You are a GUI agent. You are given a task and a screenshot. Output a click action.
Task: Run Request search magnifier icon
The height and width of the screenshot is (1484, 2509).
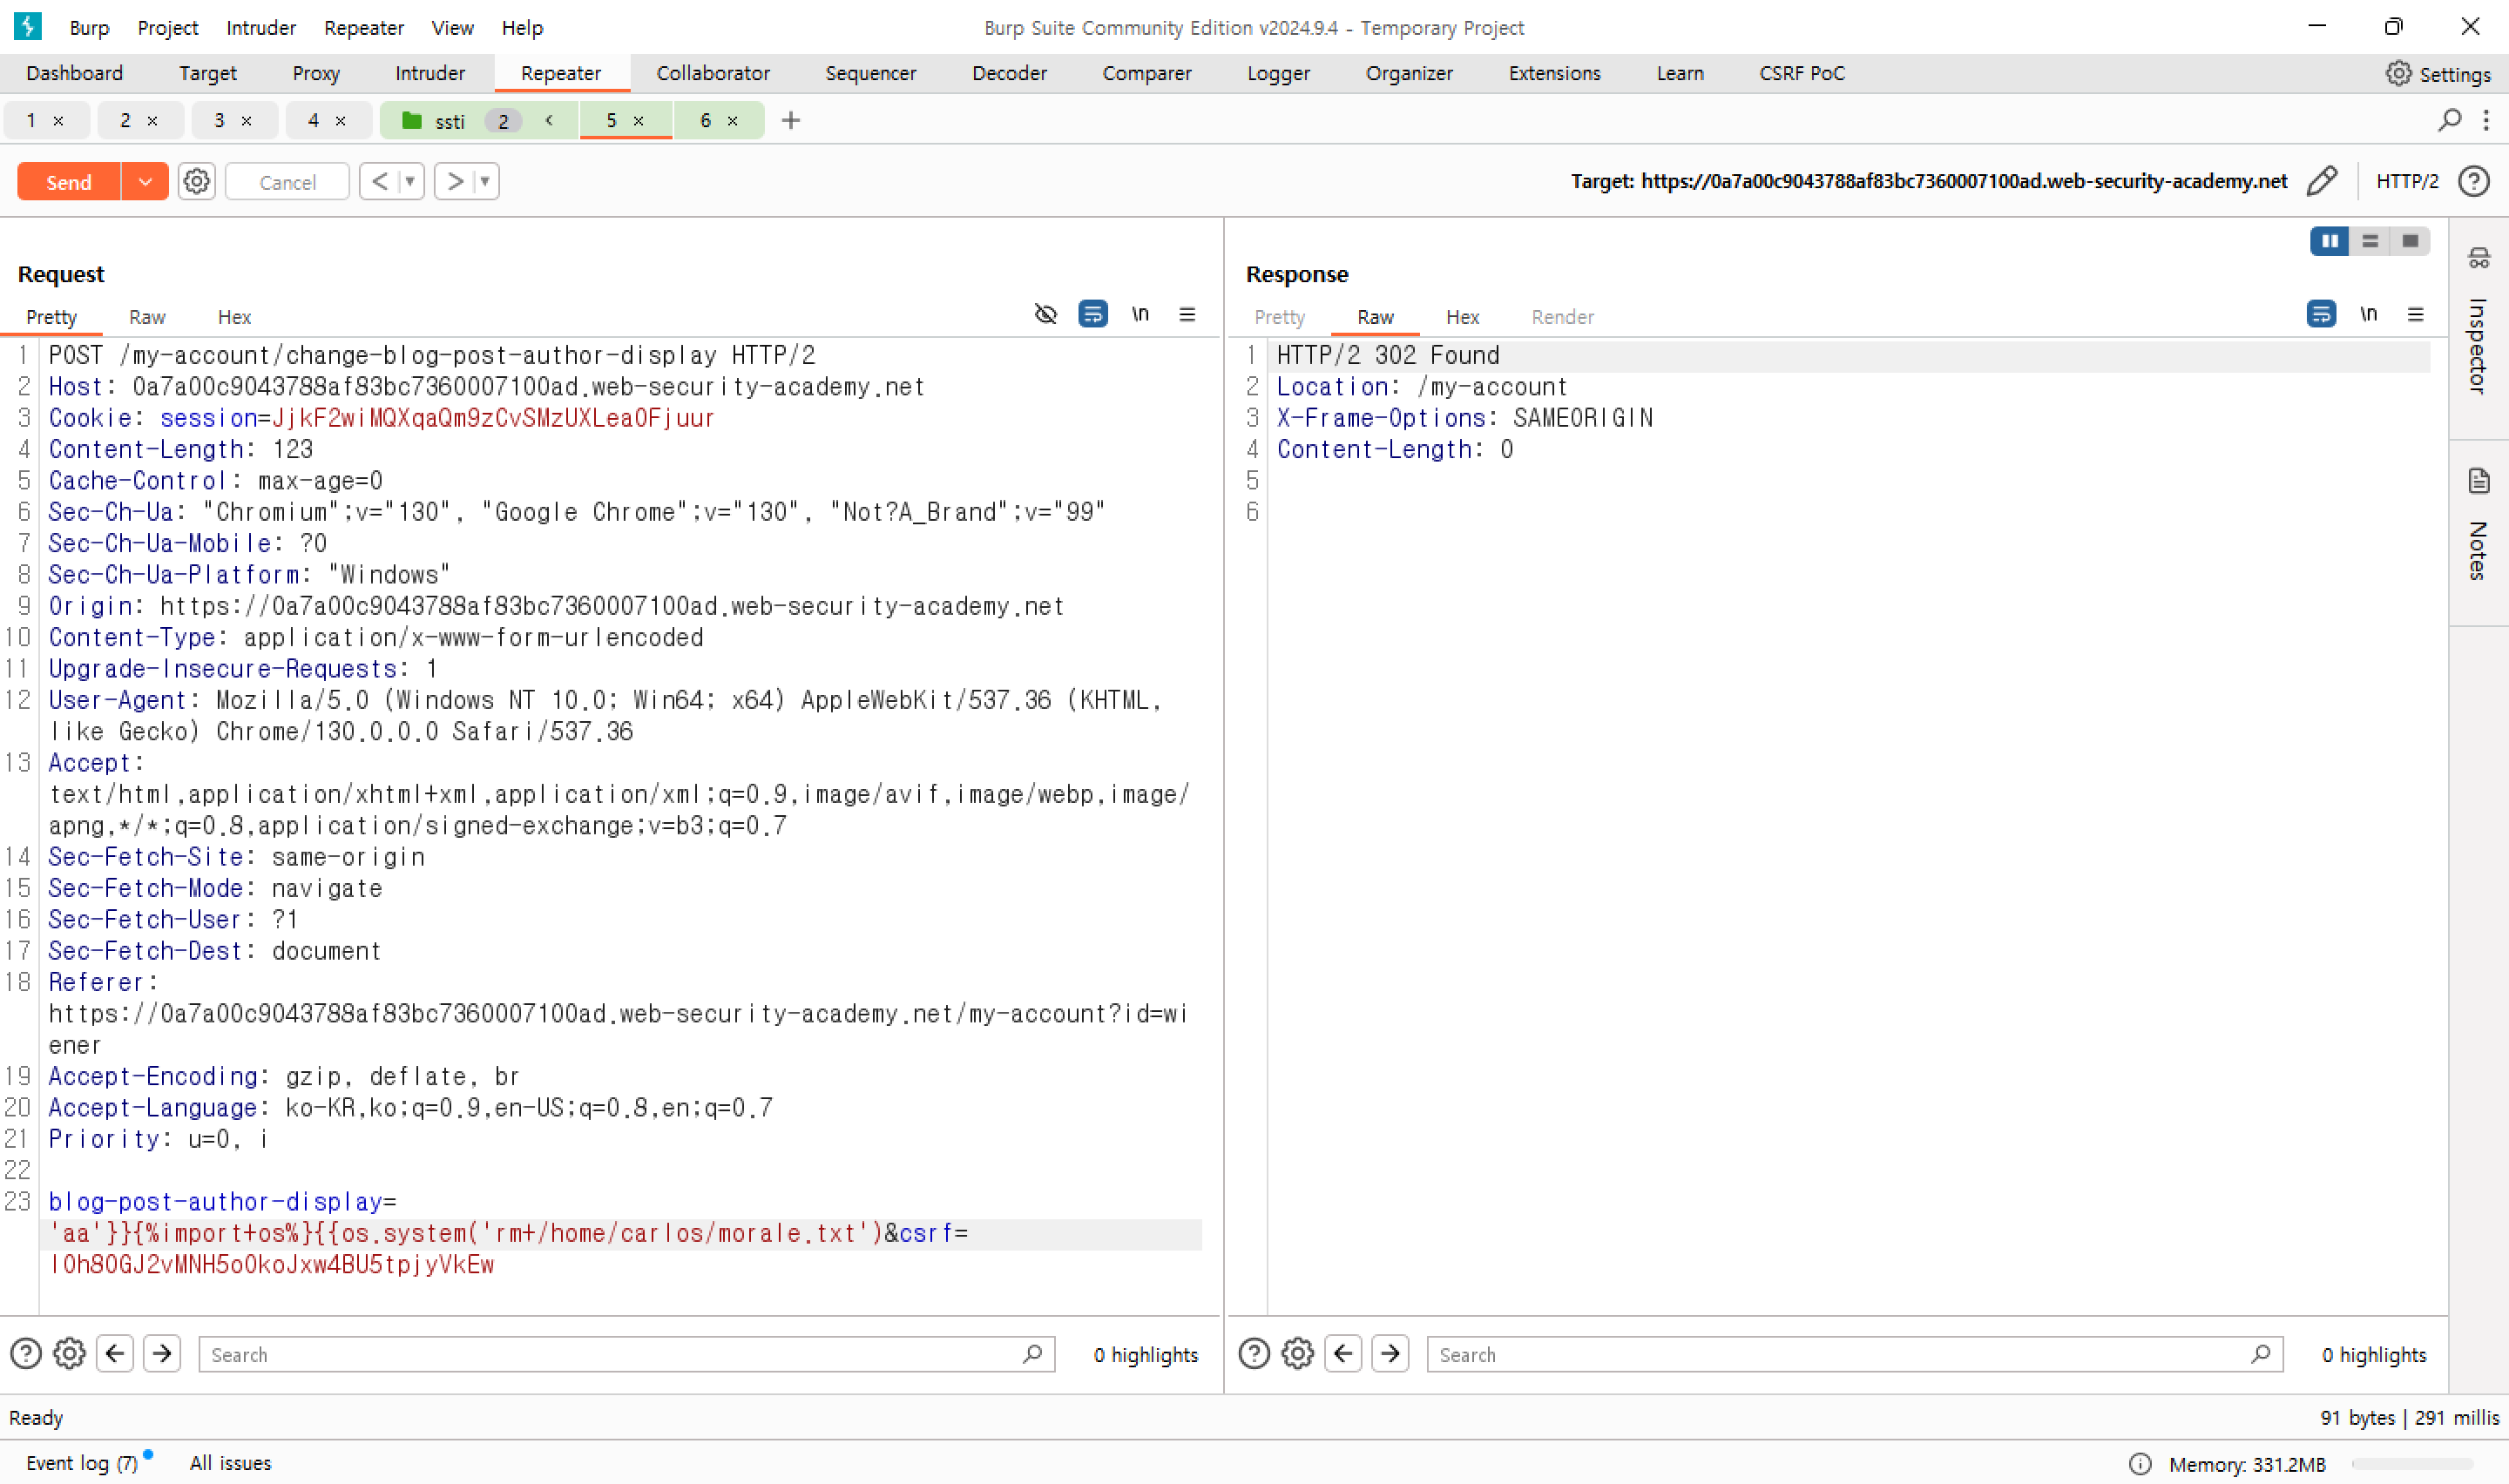1033,1354
